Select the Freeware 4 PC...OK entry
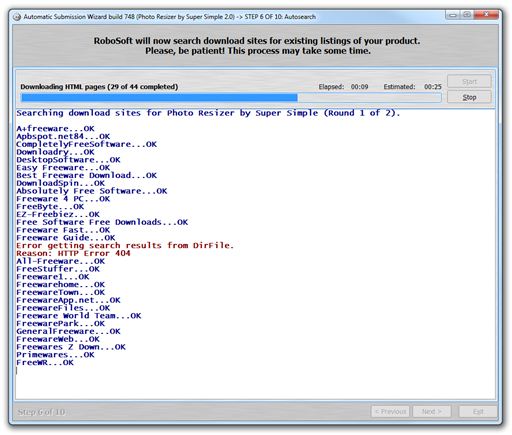 coord(63,199)
